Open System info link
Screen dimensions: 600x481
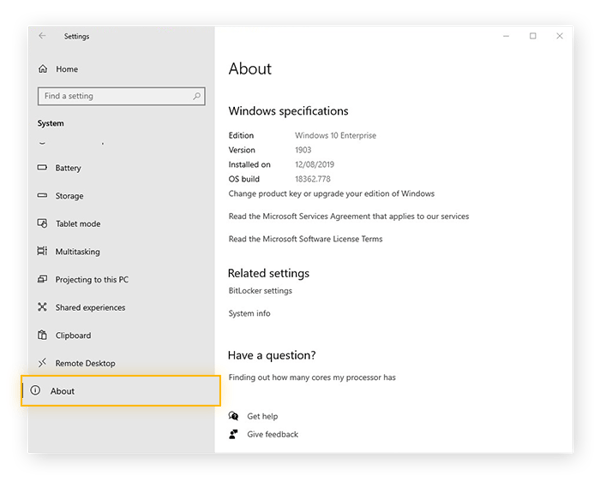tap(249, 313)
